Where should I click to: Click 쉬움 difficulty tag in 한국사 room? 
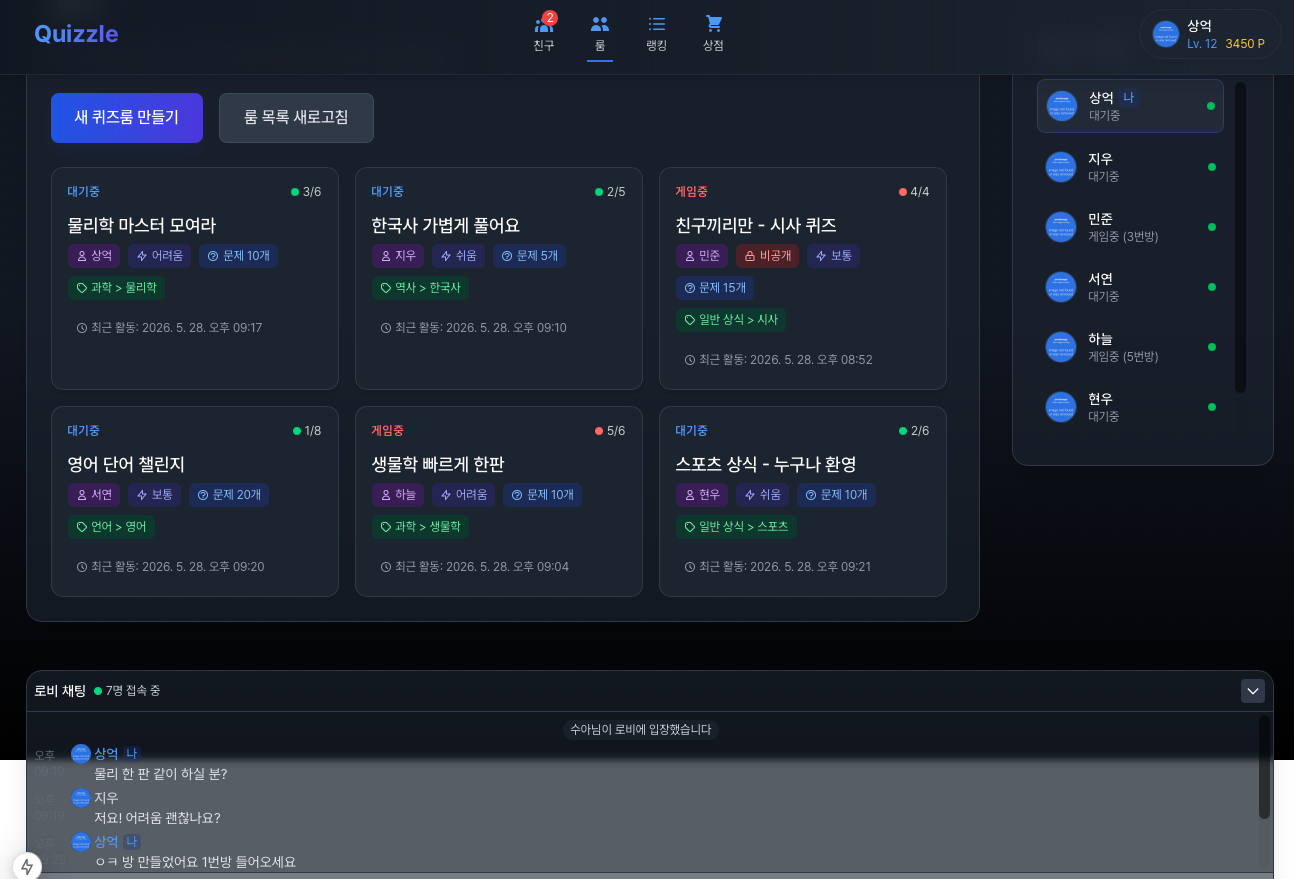pyautogui.click(x=458, y=256)
